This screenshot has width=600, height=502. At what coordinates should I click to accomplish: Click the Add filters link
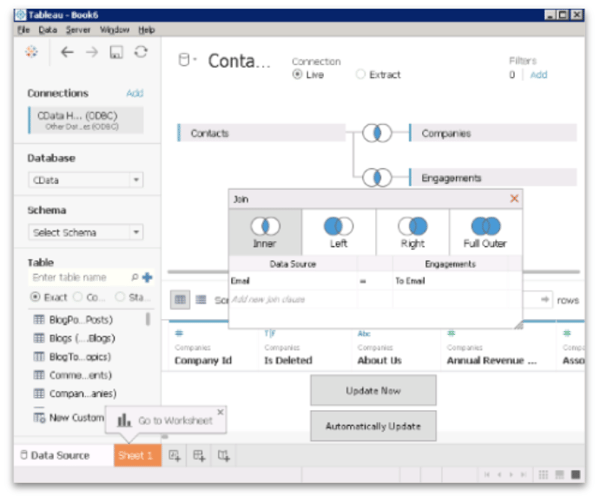point(538,75)
